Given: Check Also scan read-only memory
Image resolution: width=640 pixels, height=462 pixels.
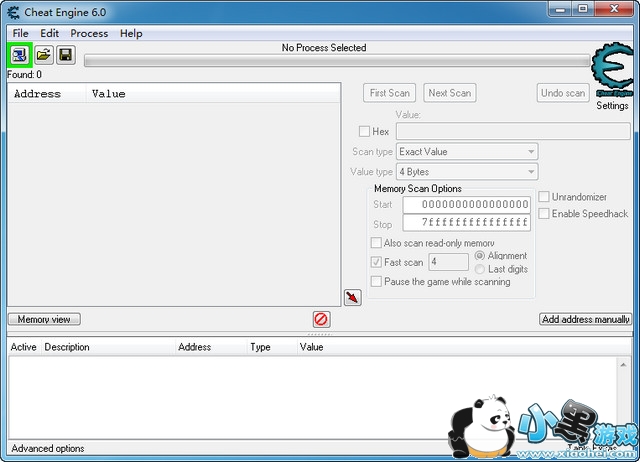Looking at the screenshot, I should [376, 243].
